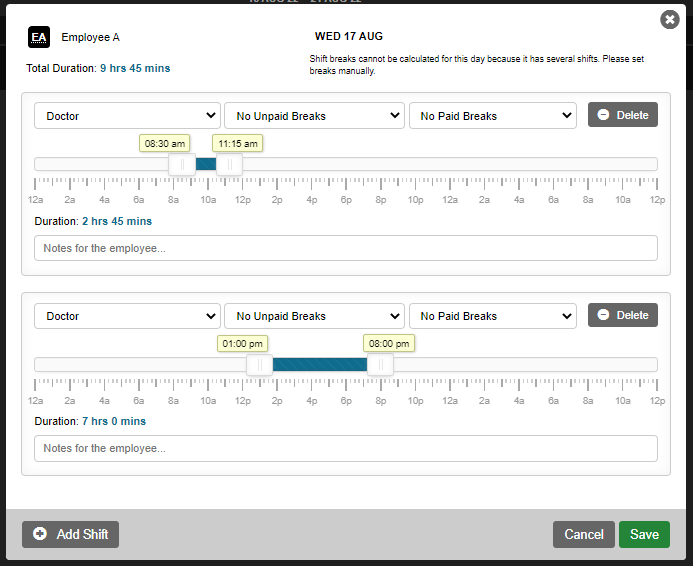
Task: Click the 08:00 pm end slider handle
Action: 380,365
